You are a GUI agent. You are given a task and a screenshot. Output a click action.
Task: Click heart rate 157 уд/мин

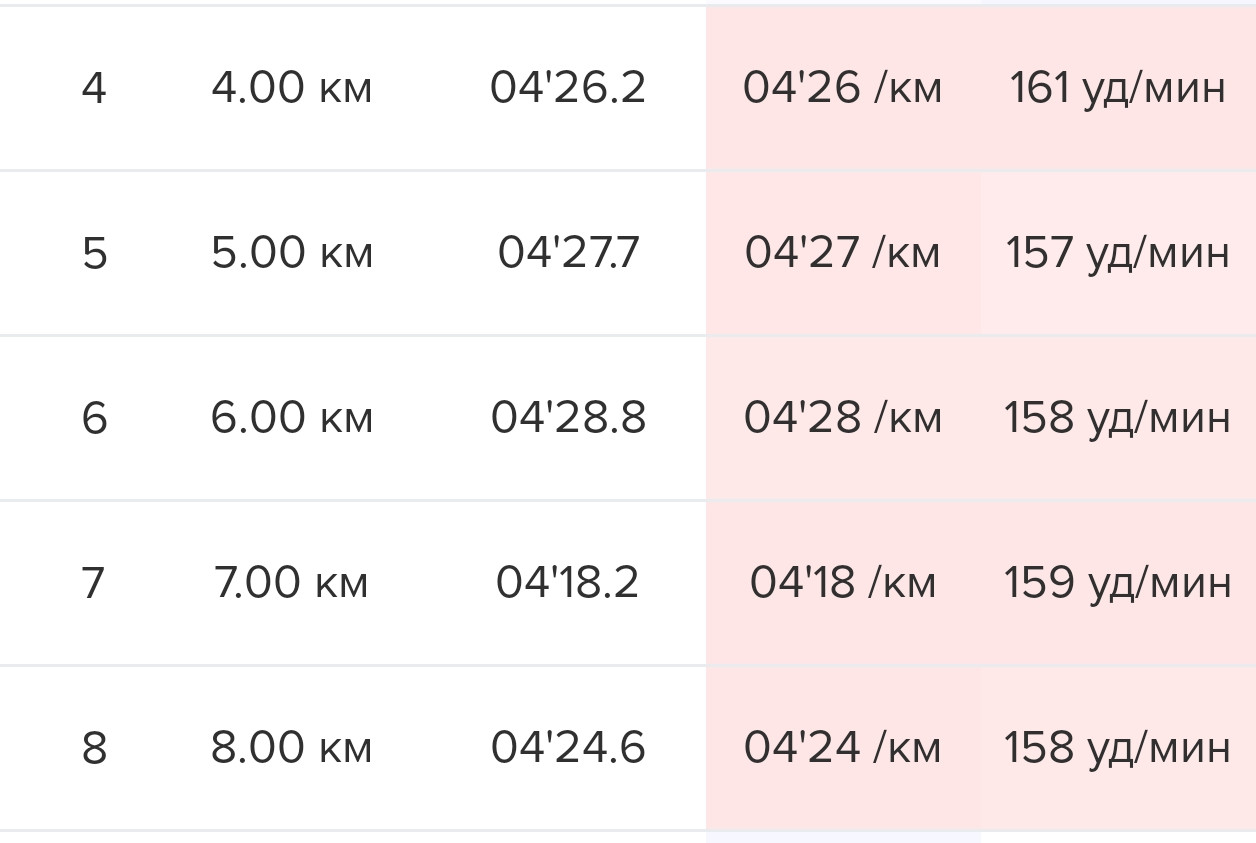1117,253
